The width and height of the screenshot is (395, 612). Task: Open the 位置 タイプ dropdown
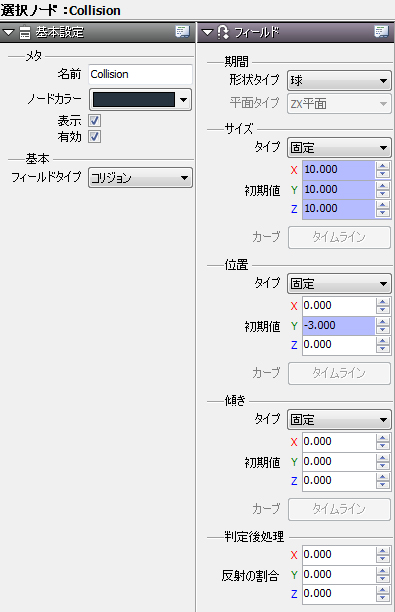339,283
